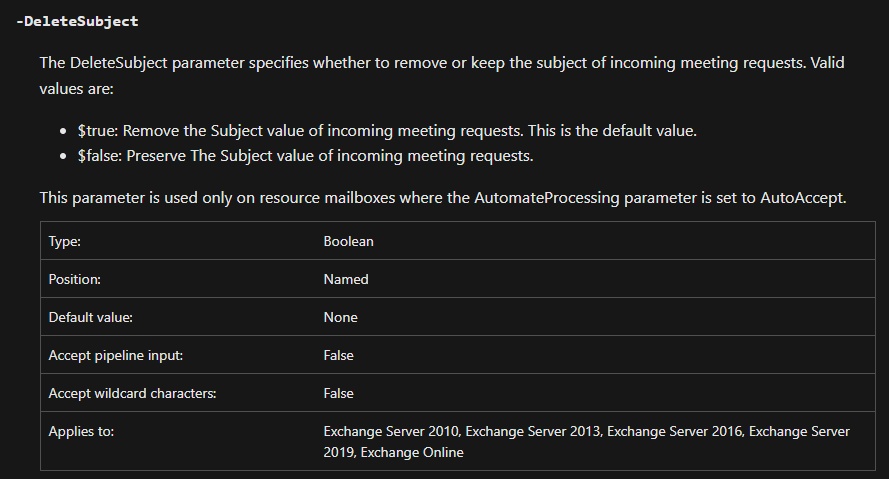
Task: Click the Position: row label
Action: click(74, 279)
